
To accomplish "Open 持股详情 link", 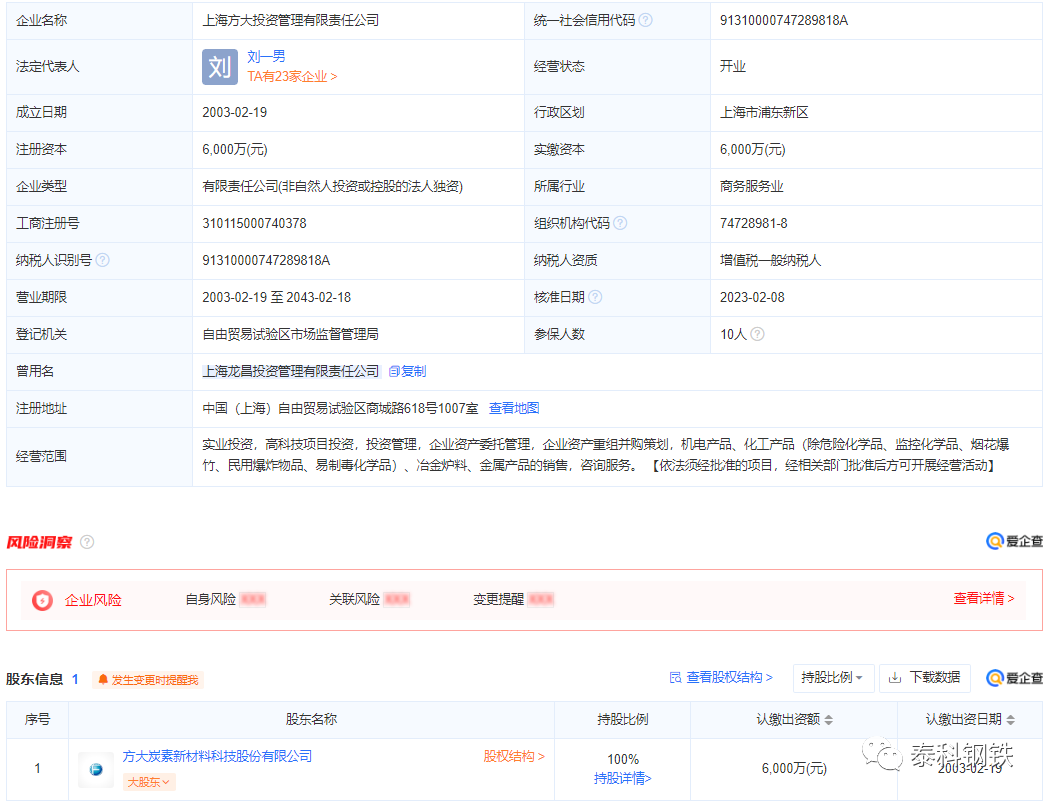I will pos(622,778).
